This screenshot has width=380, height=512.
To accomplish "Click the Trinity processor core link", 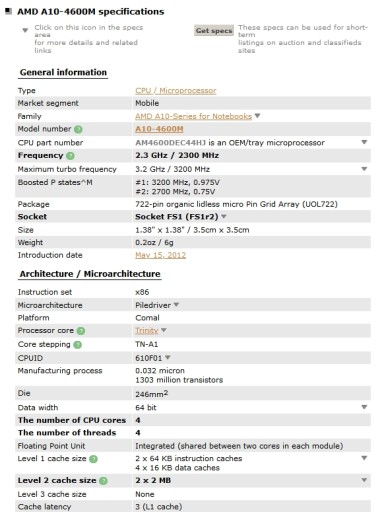I will (x=146, y=331).
